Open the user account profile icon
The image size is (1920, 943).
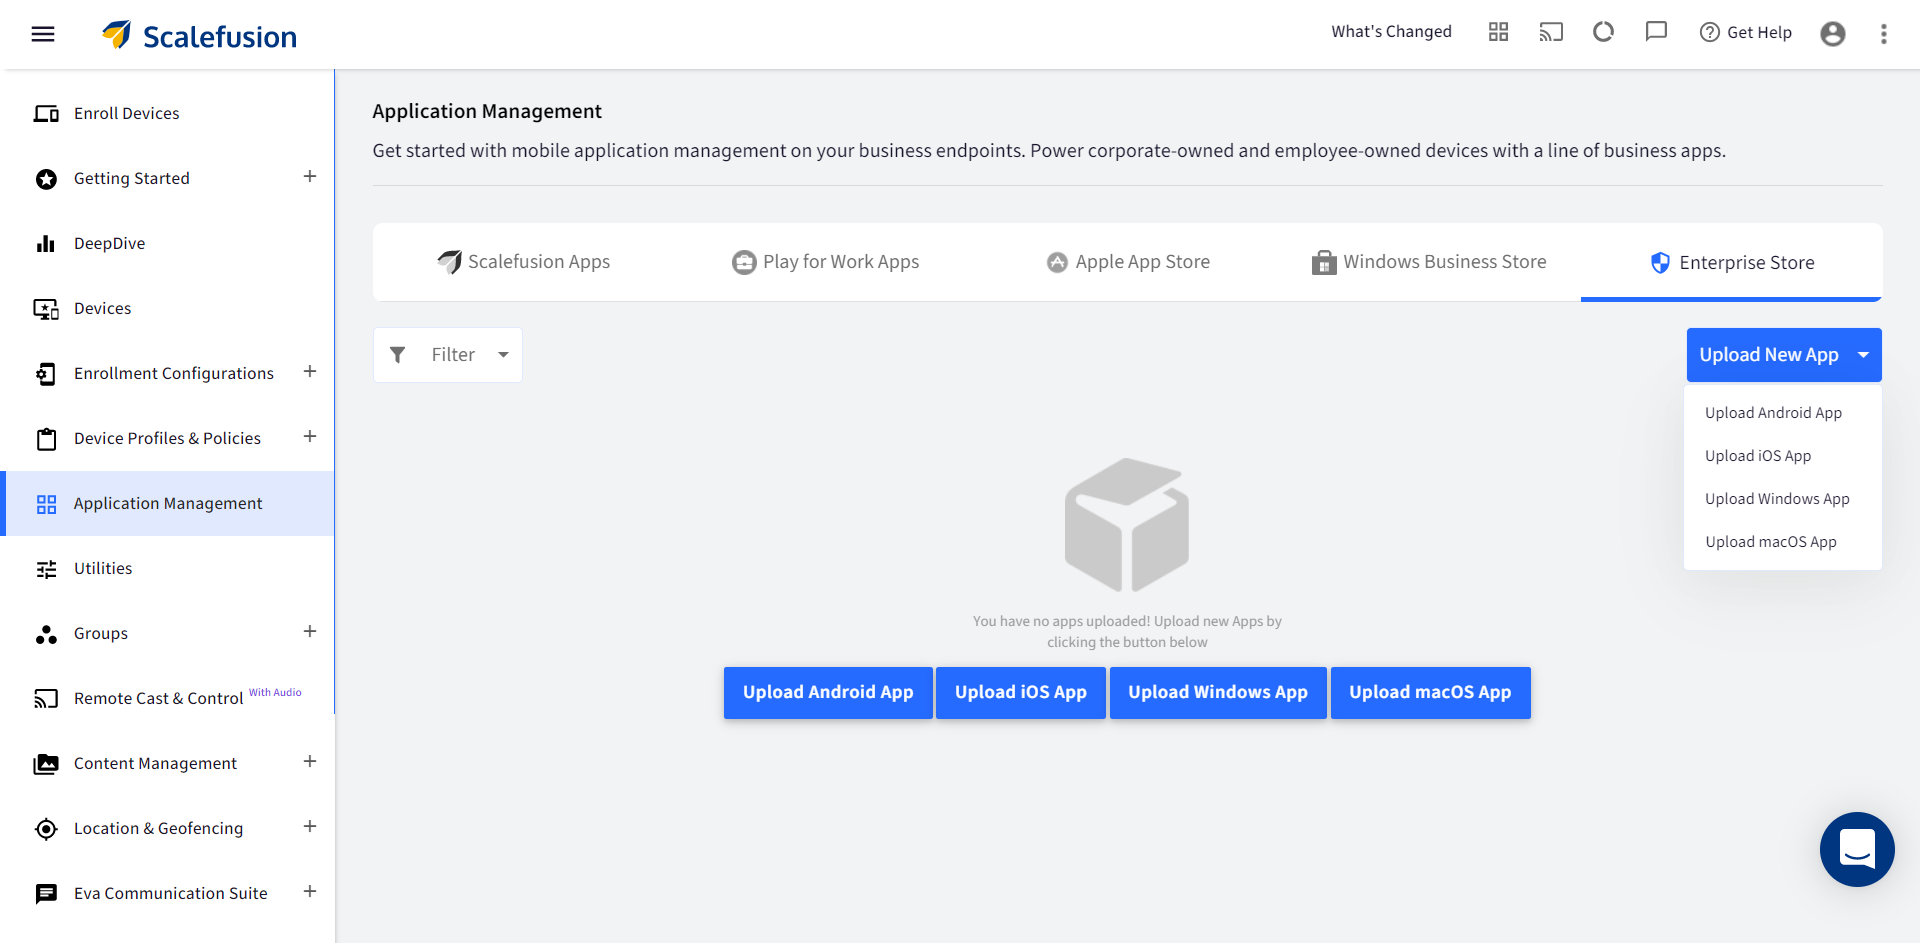click(x=1833, y=34)
